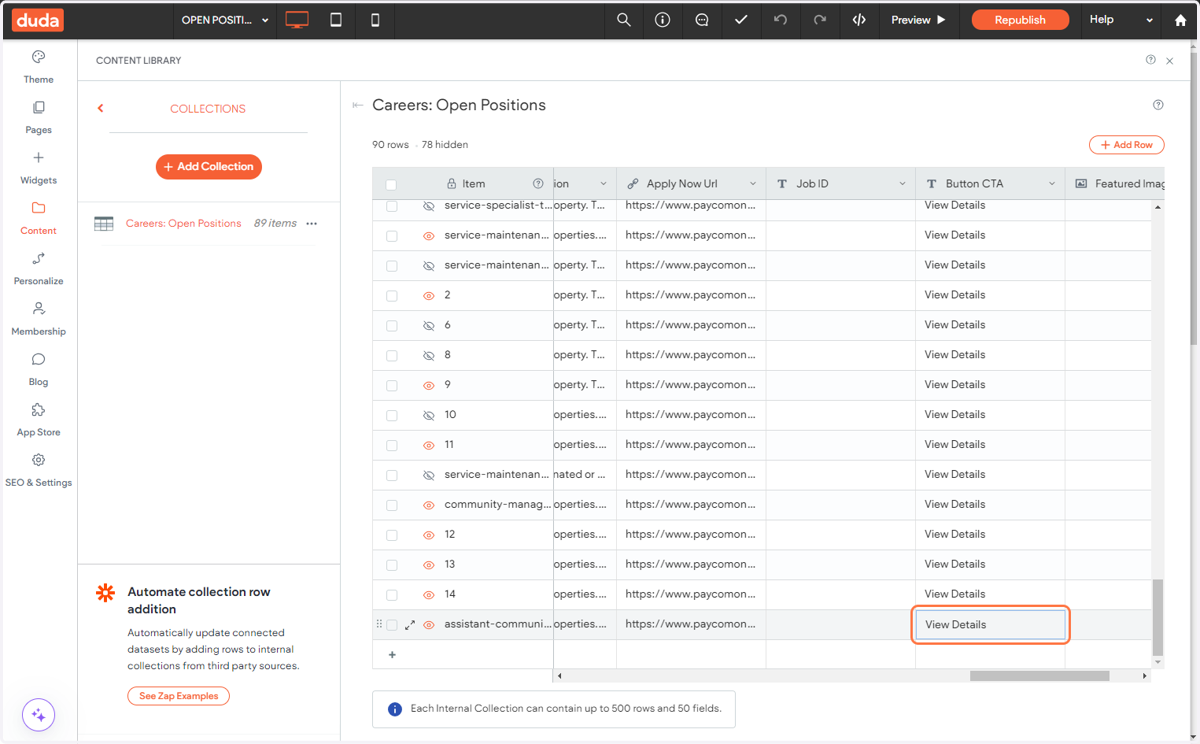Click the AI assistant sparkle button
1200x744 pixels.
pos(39,715)
